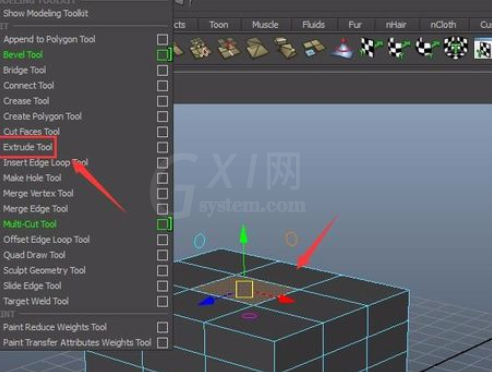
Task: Select Crease Tool menu entry
Action: (26, 101)
